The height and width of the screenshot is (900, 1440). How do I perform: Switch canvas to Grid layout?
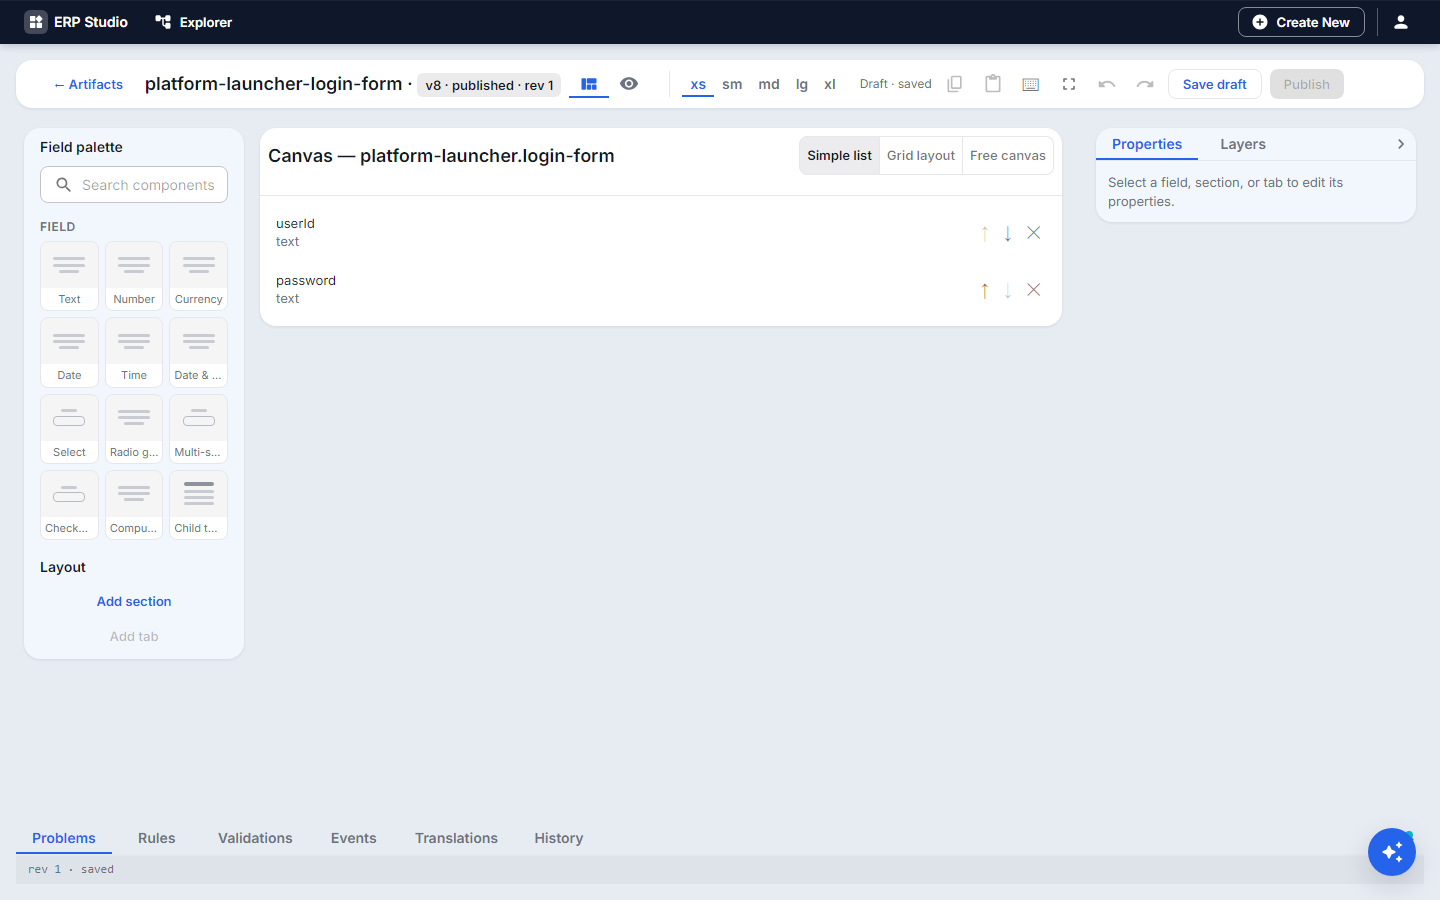click(921, 156)
